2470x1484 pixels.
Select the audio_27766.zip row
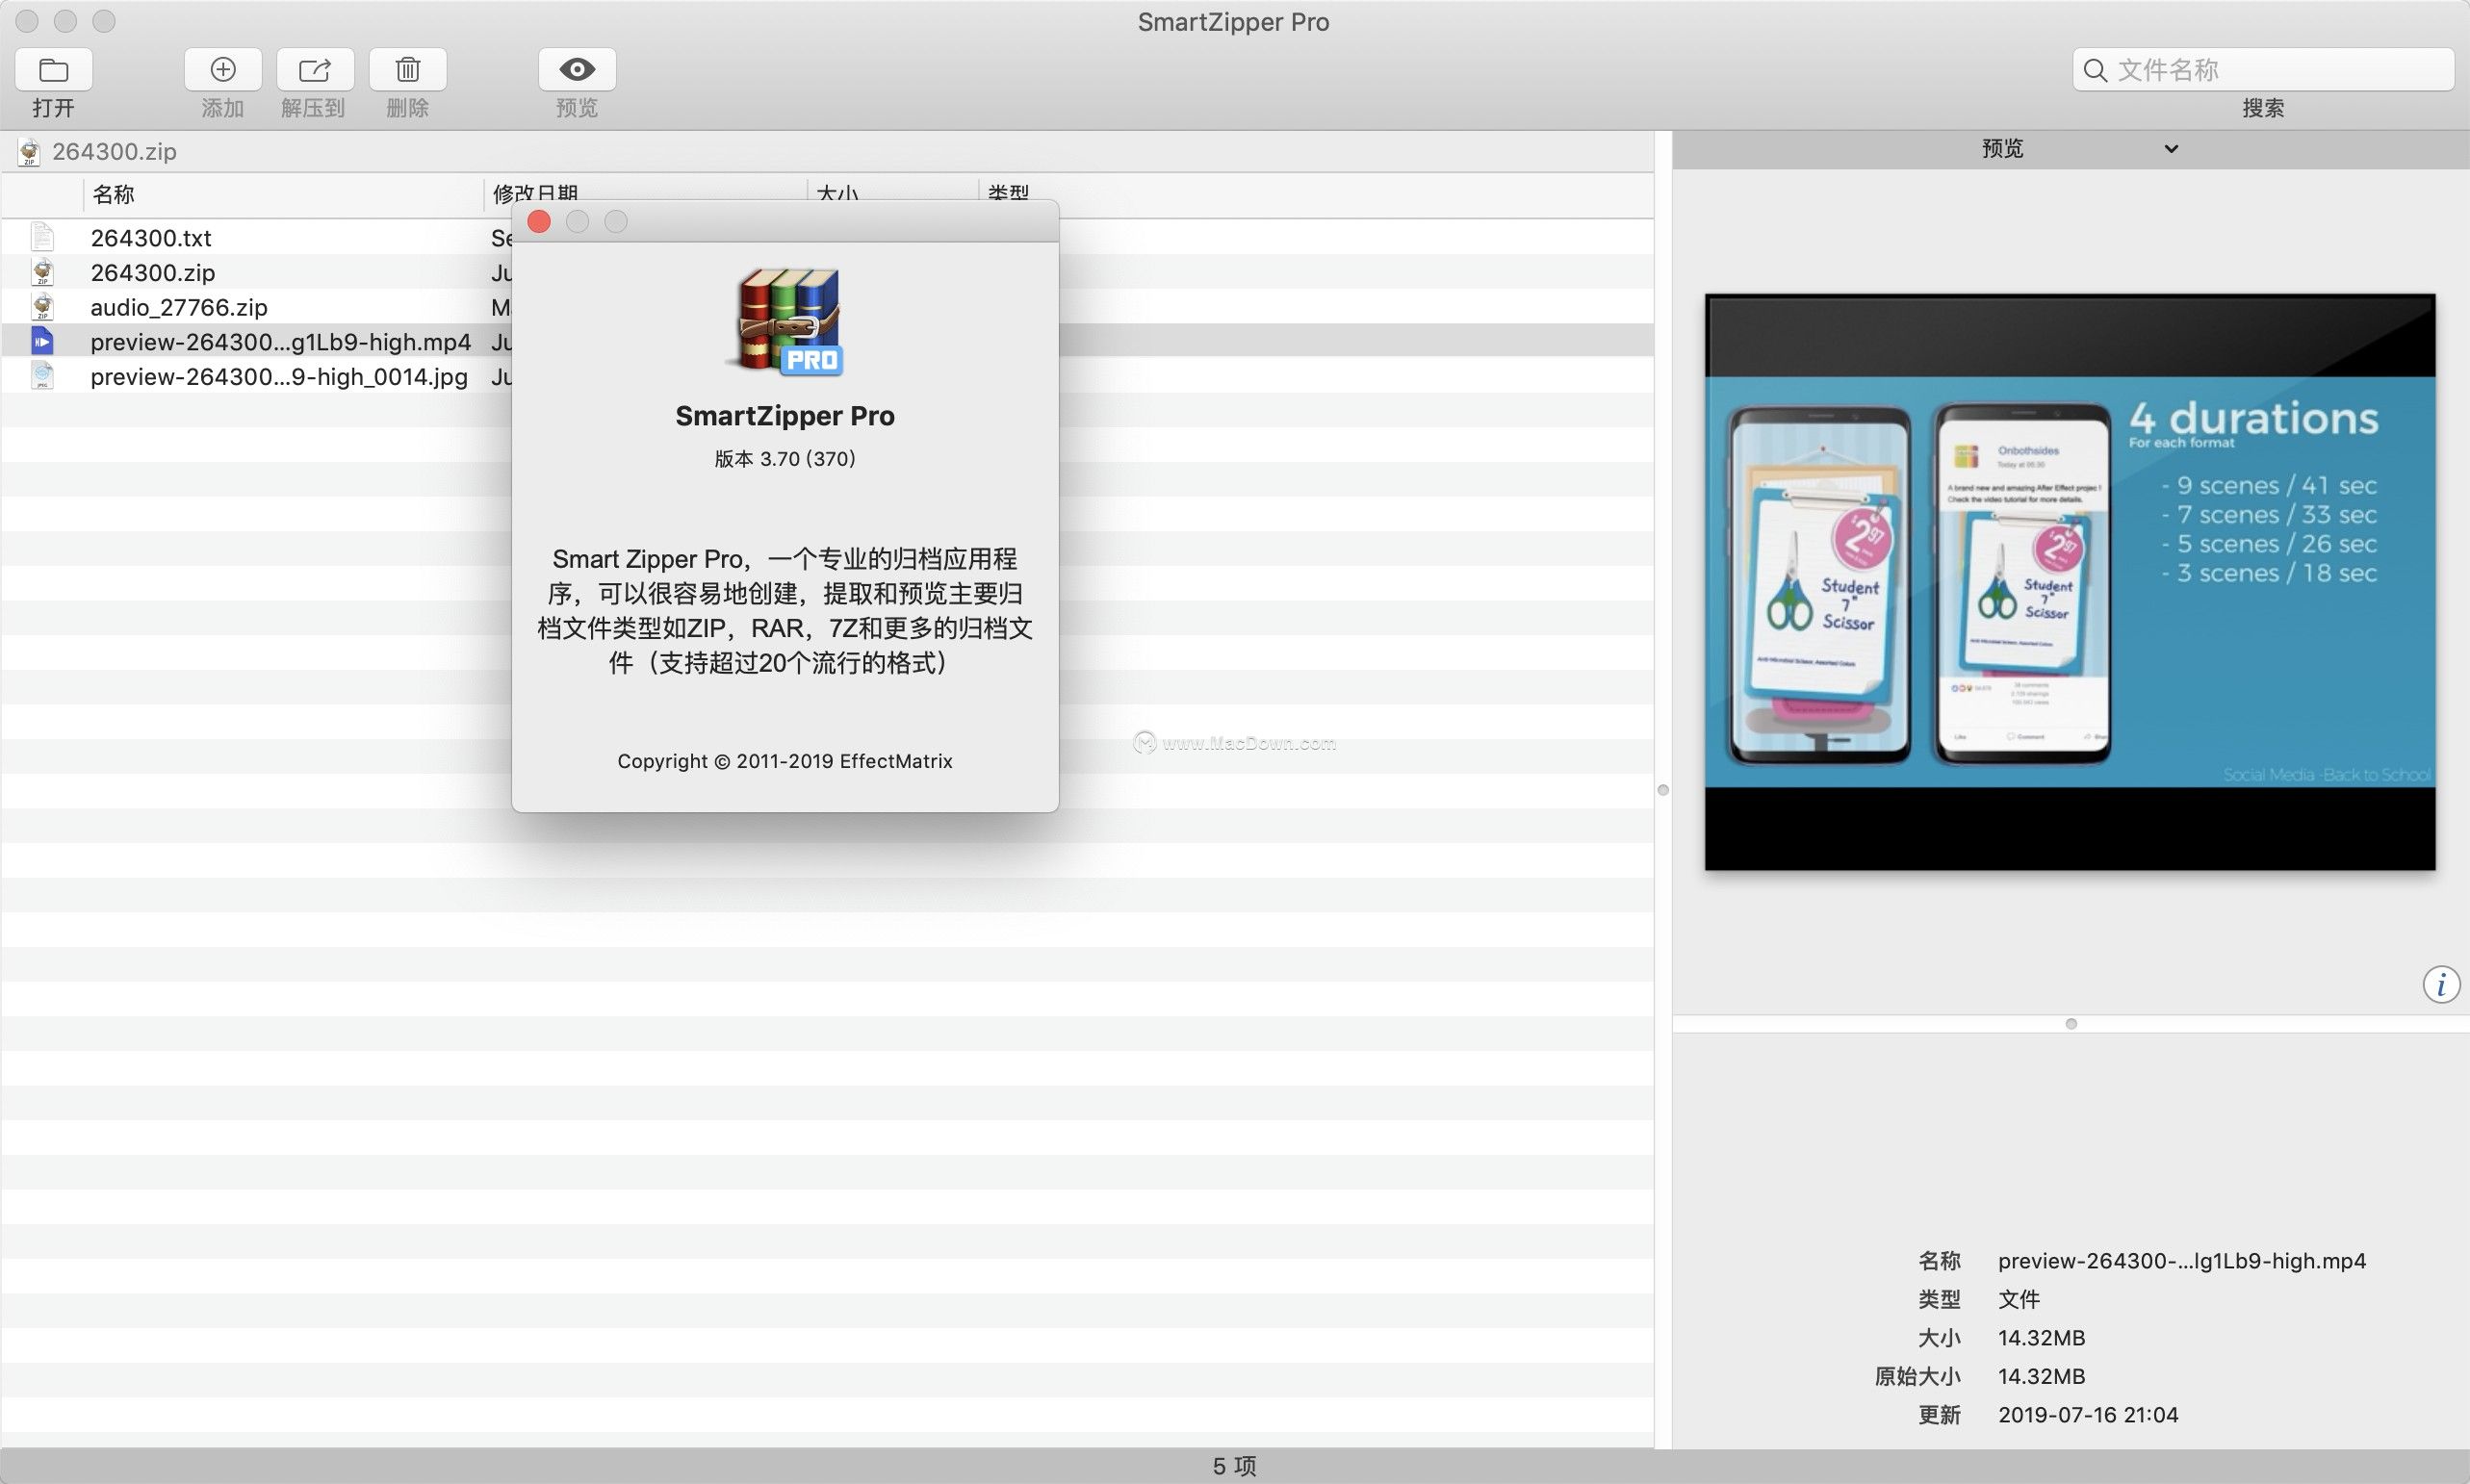826,307
